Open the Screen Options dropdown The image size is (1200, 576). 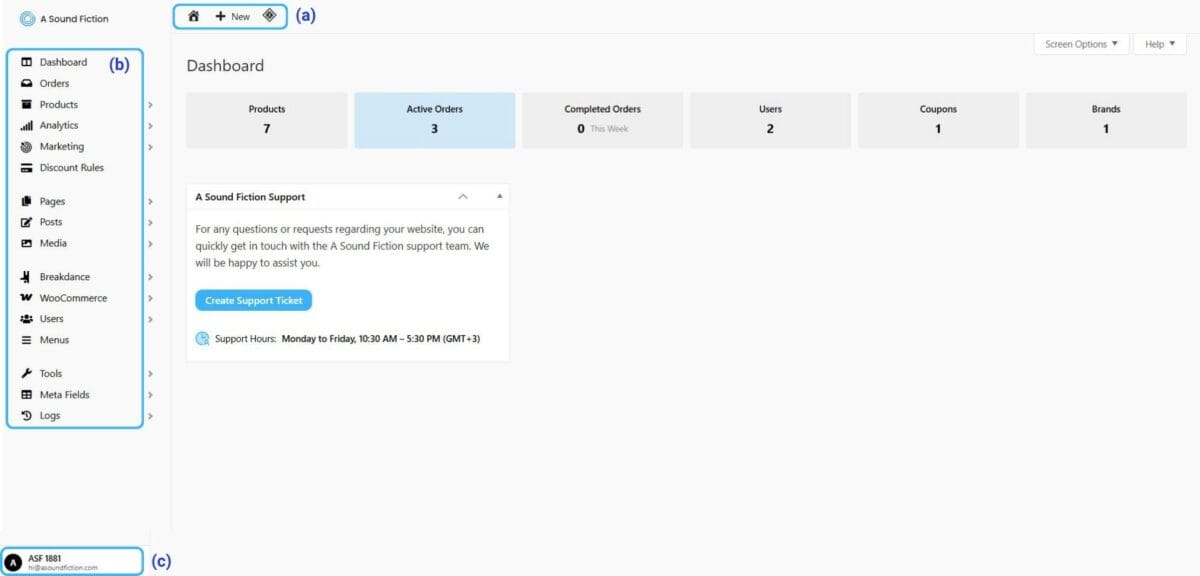click(1080, 43)
